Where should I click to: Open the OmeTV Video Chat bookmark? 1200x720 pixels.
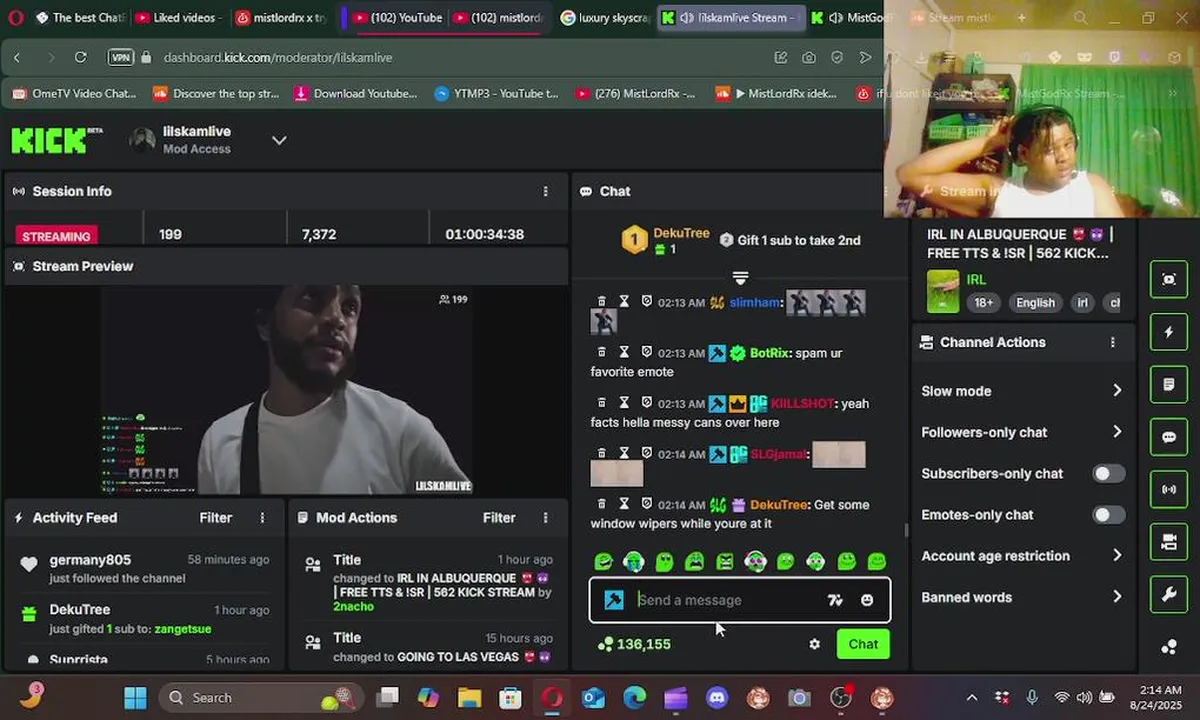74,94
